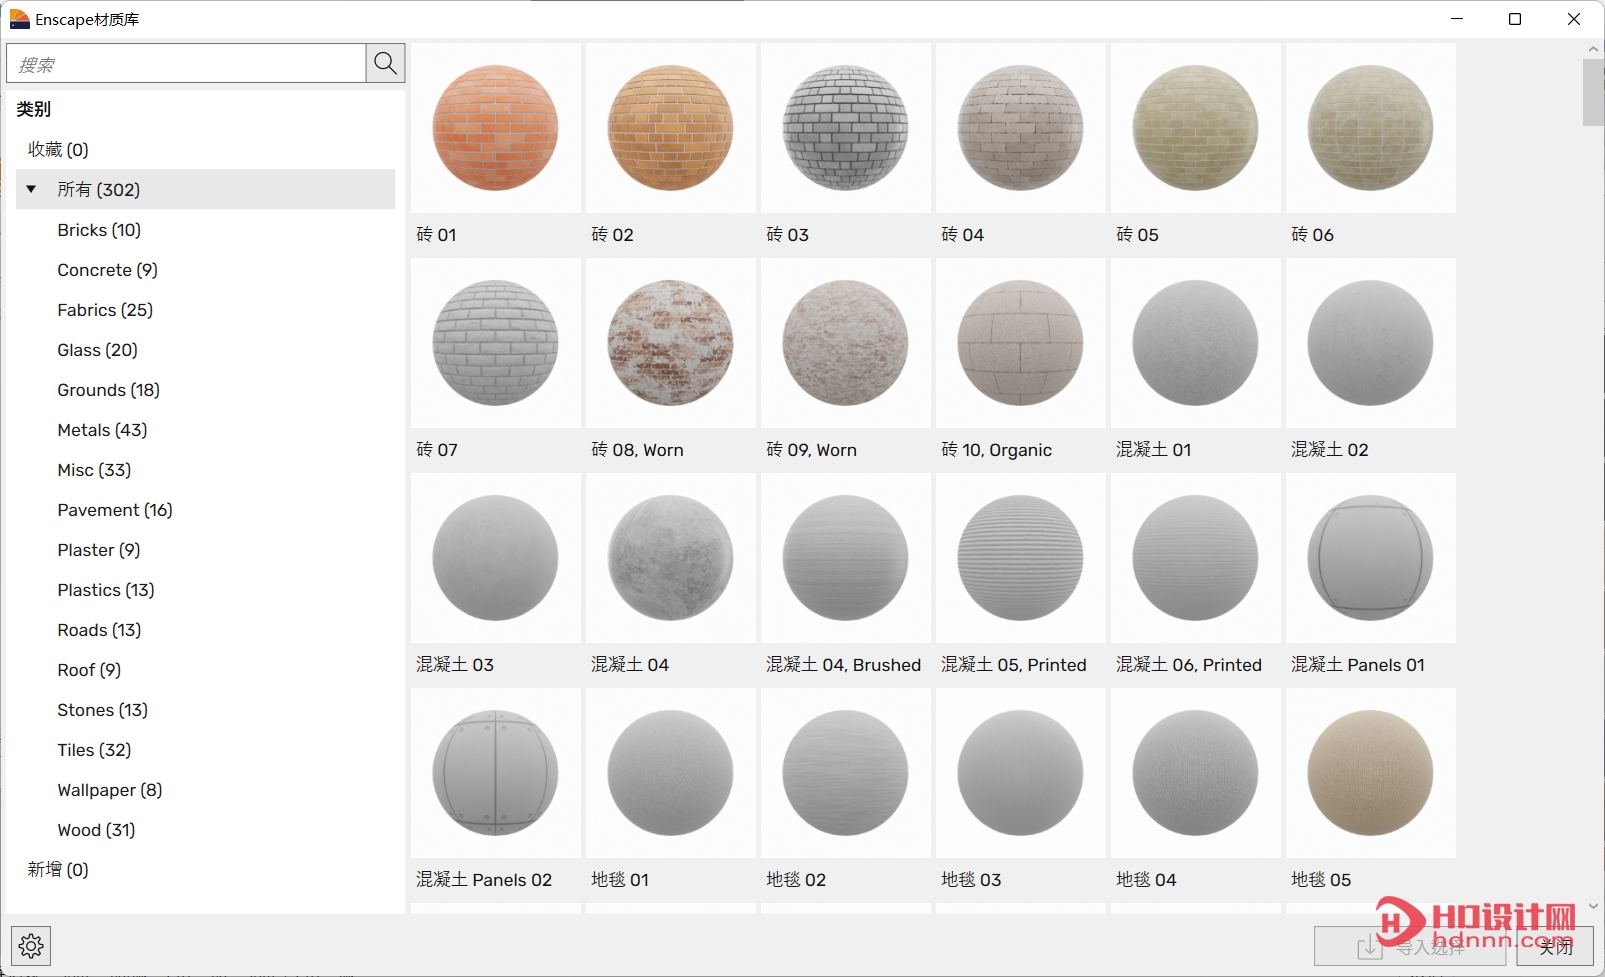
Task: Choose the 混凝土 01 material sphere
Action: point(1195,343)
